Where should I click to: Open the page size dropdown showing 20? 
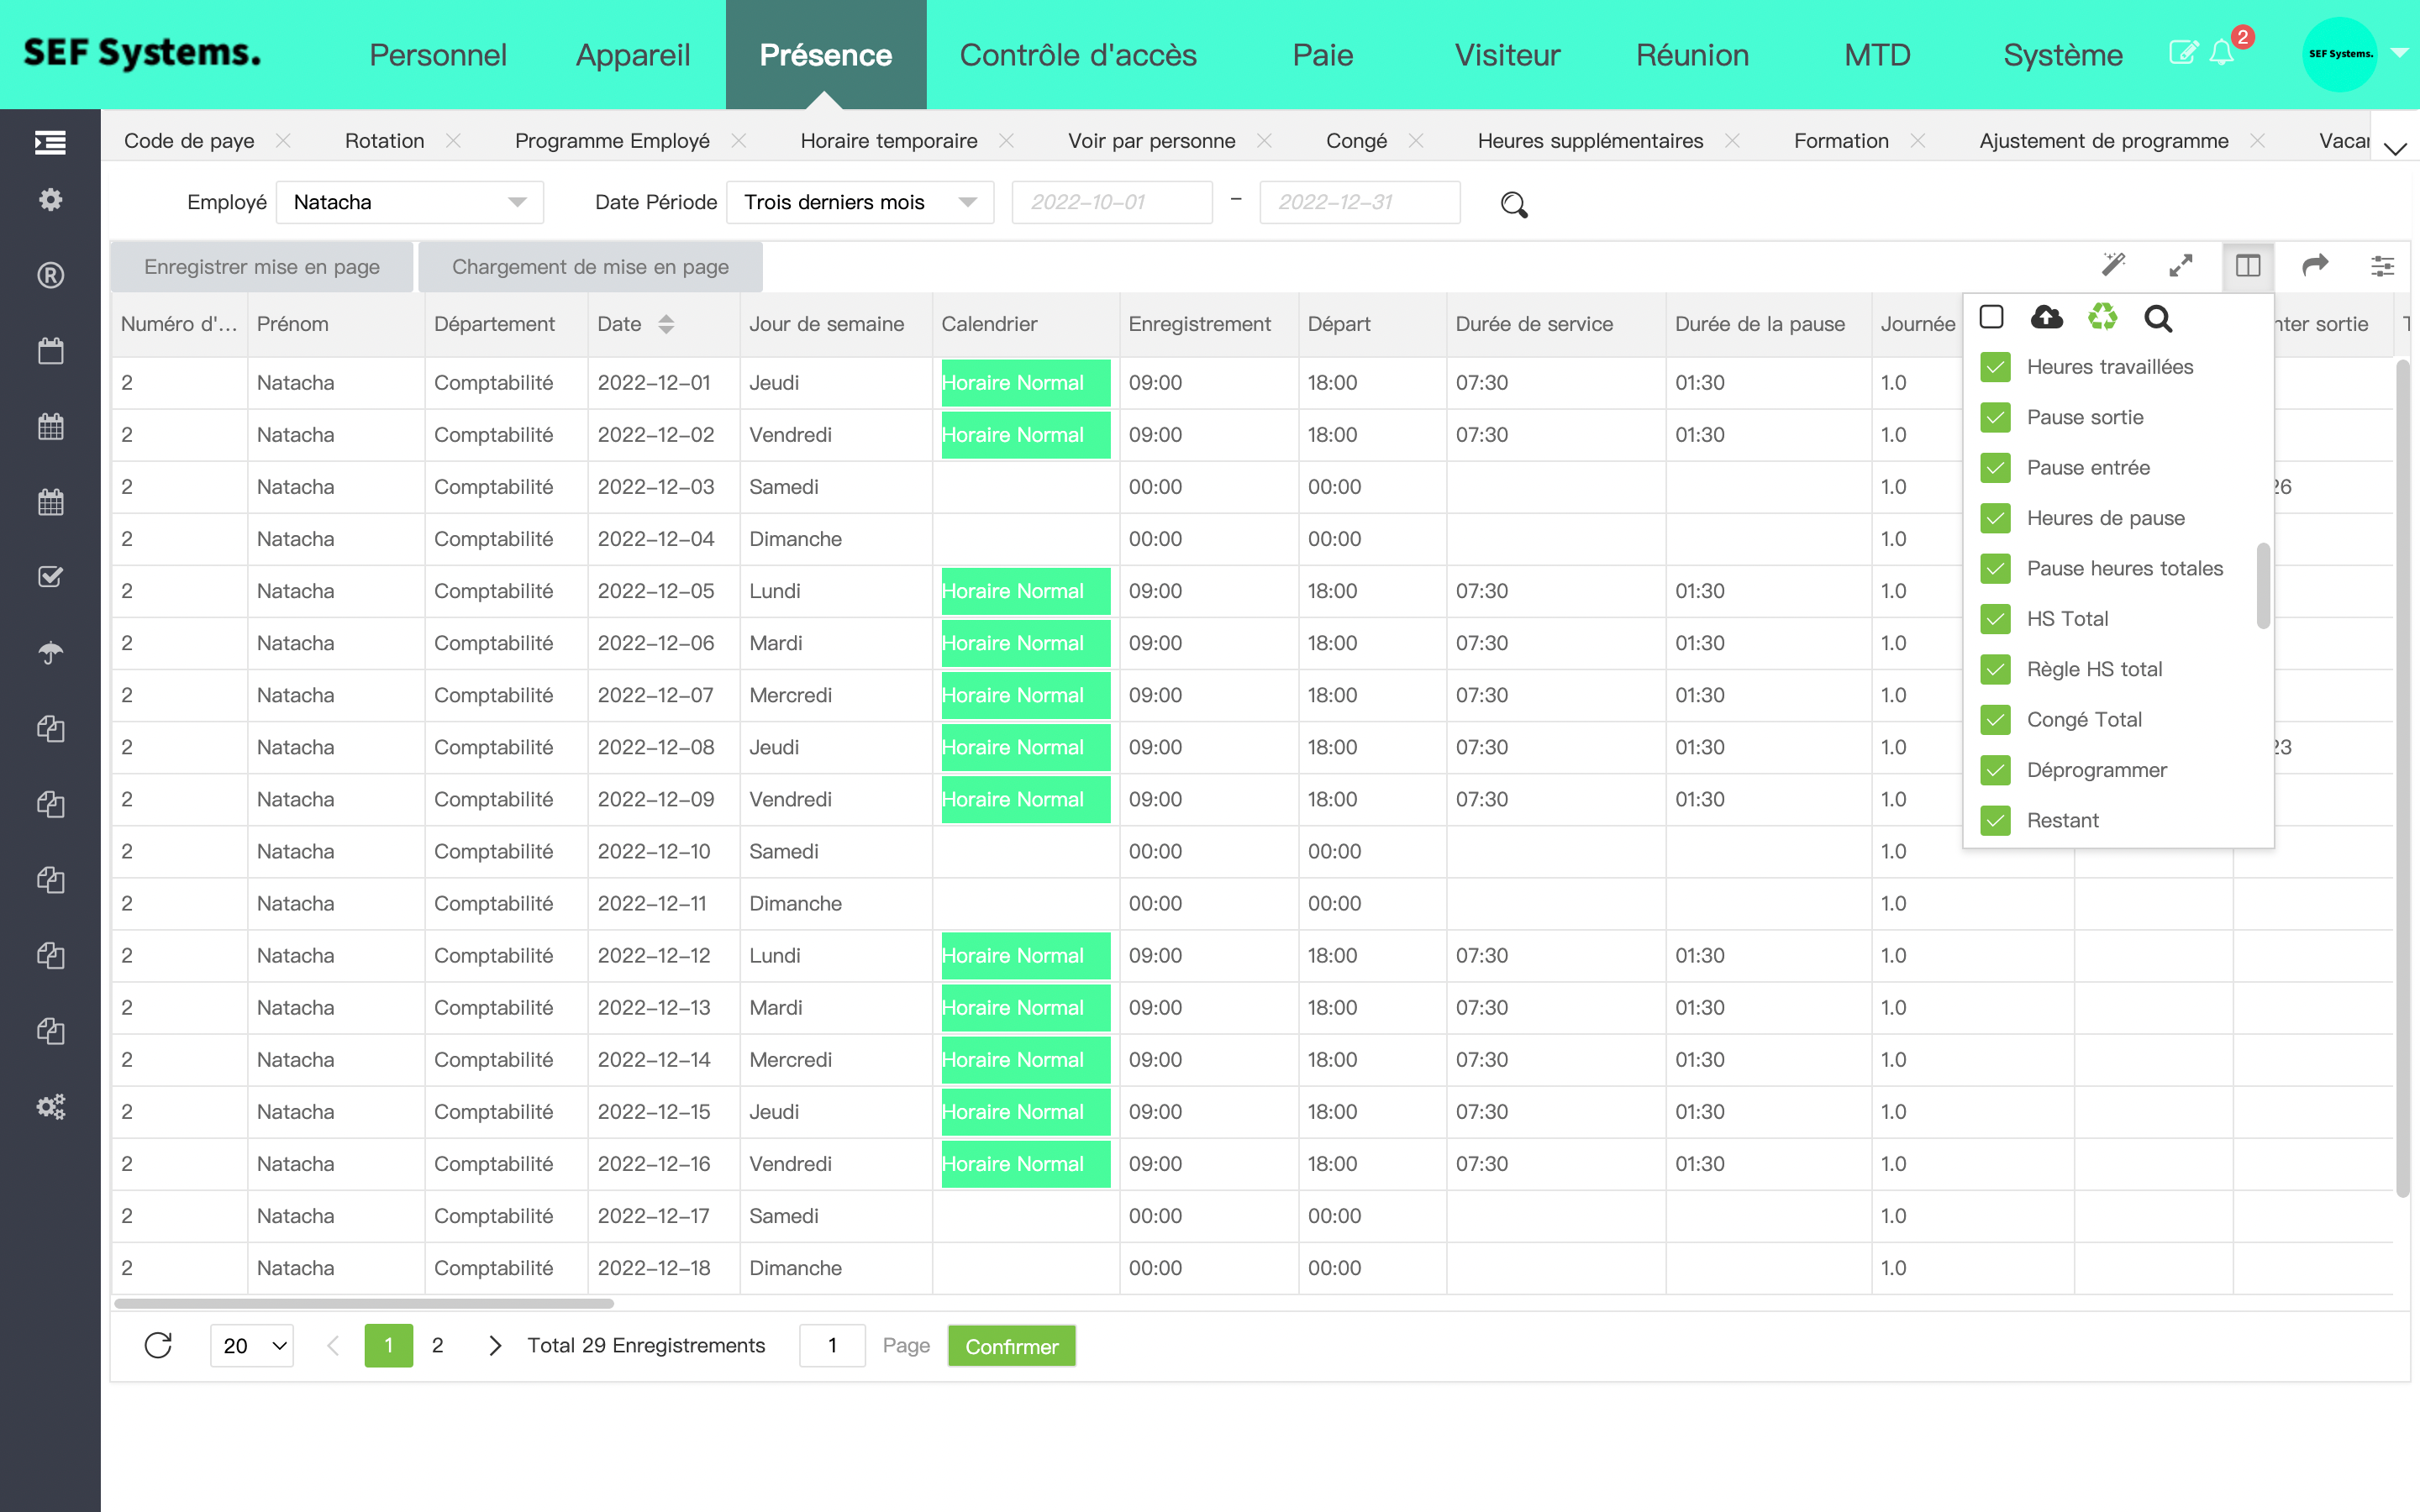[x=252, y=1345]
